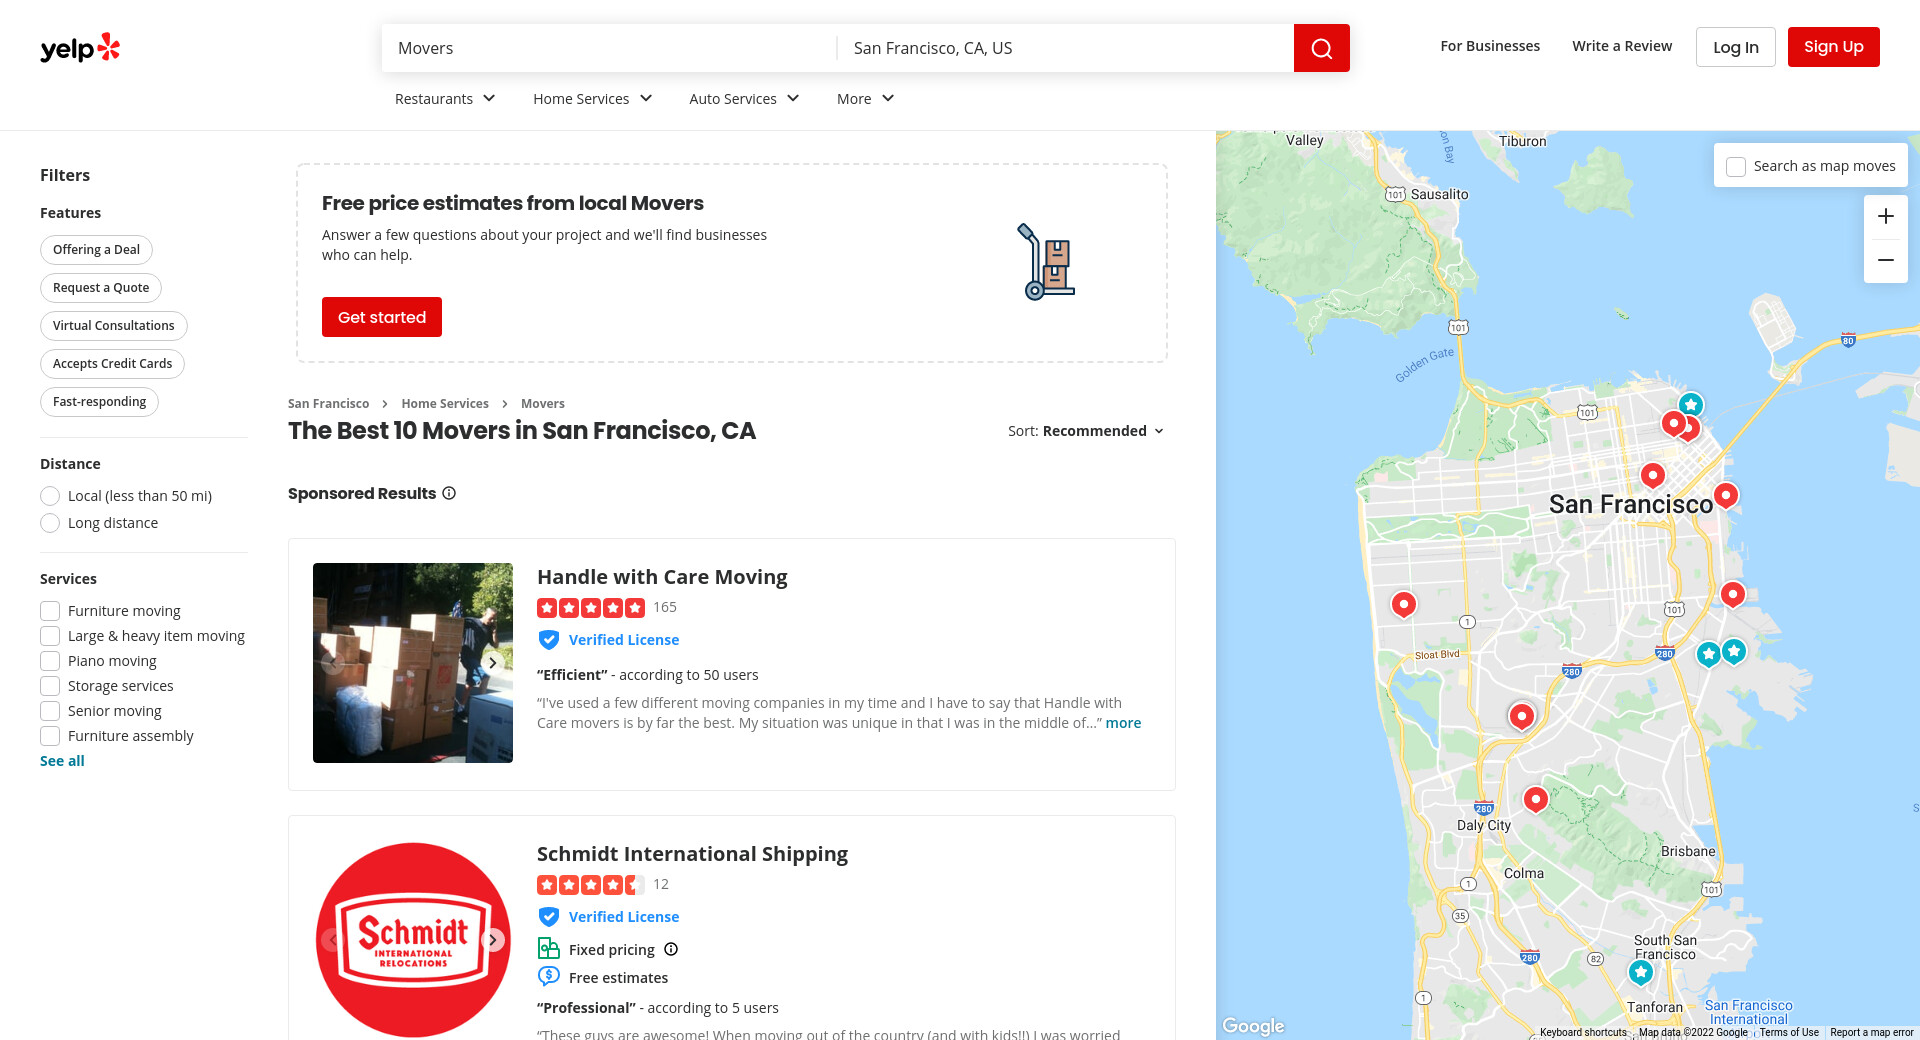Apply Request a Quote filter

[101, 288]
